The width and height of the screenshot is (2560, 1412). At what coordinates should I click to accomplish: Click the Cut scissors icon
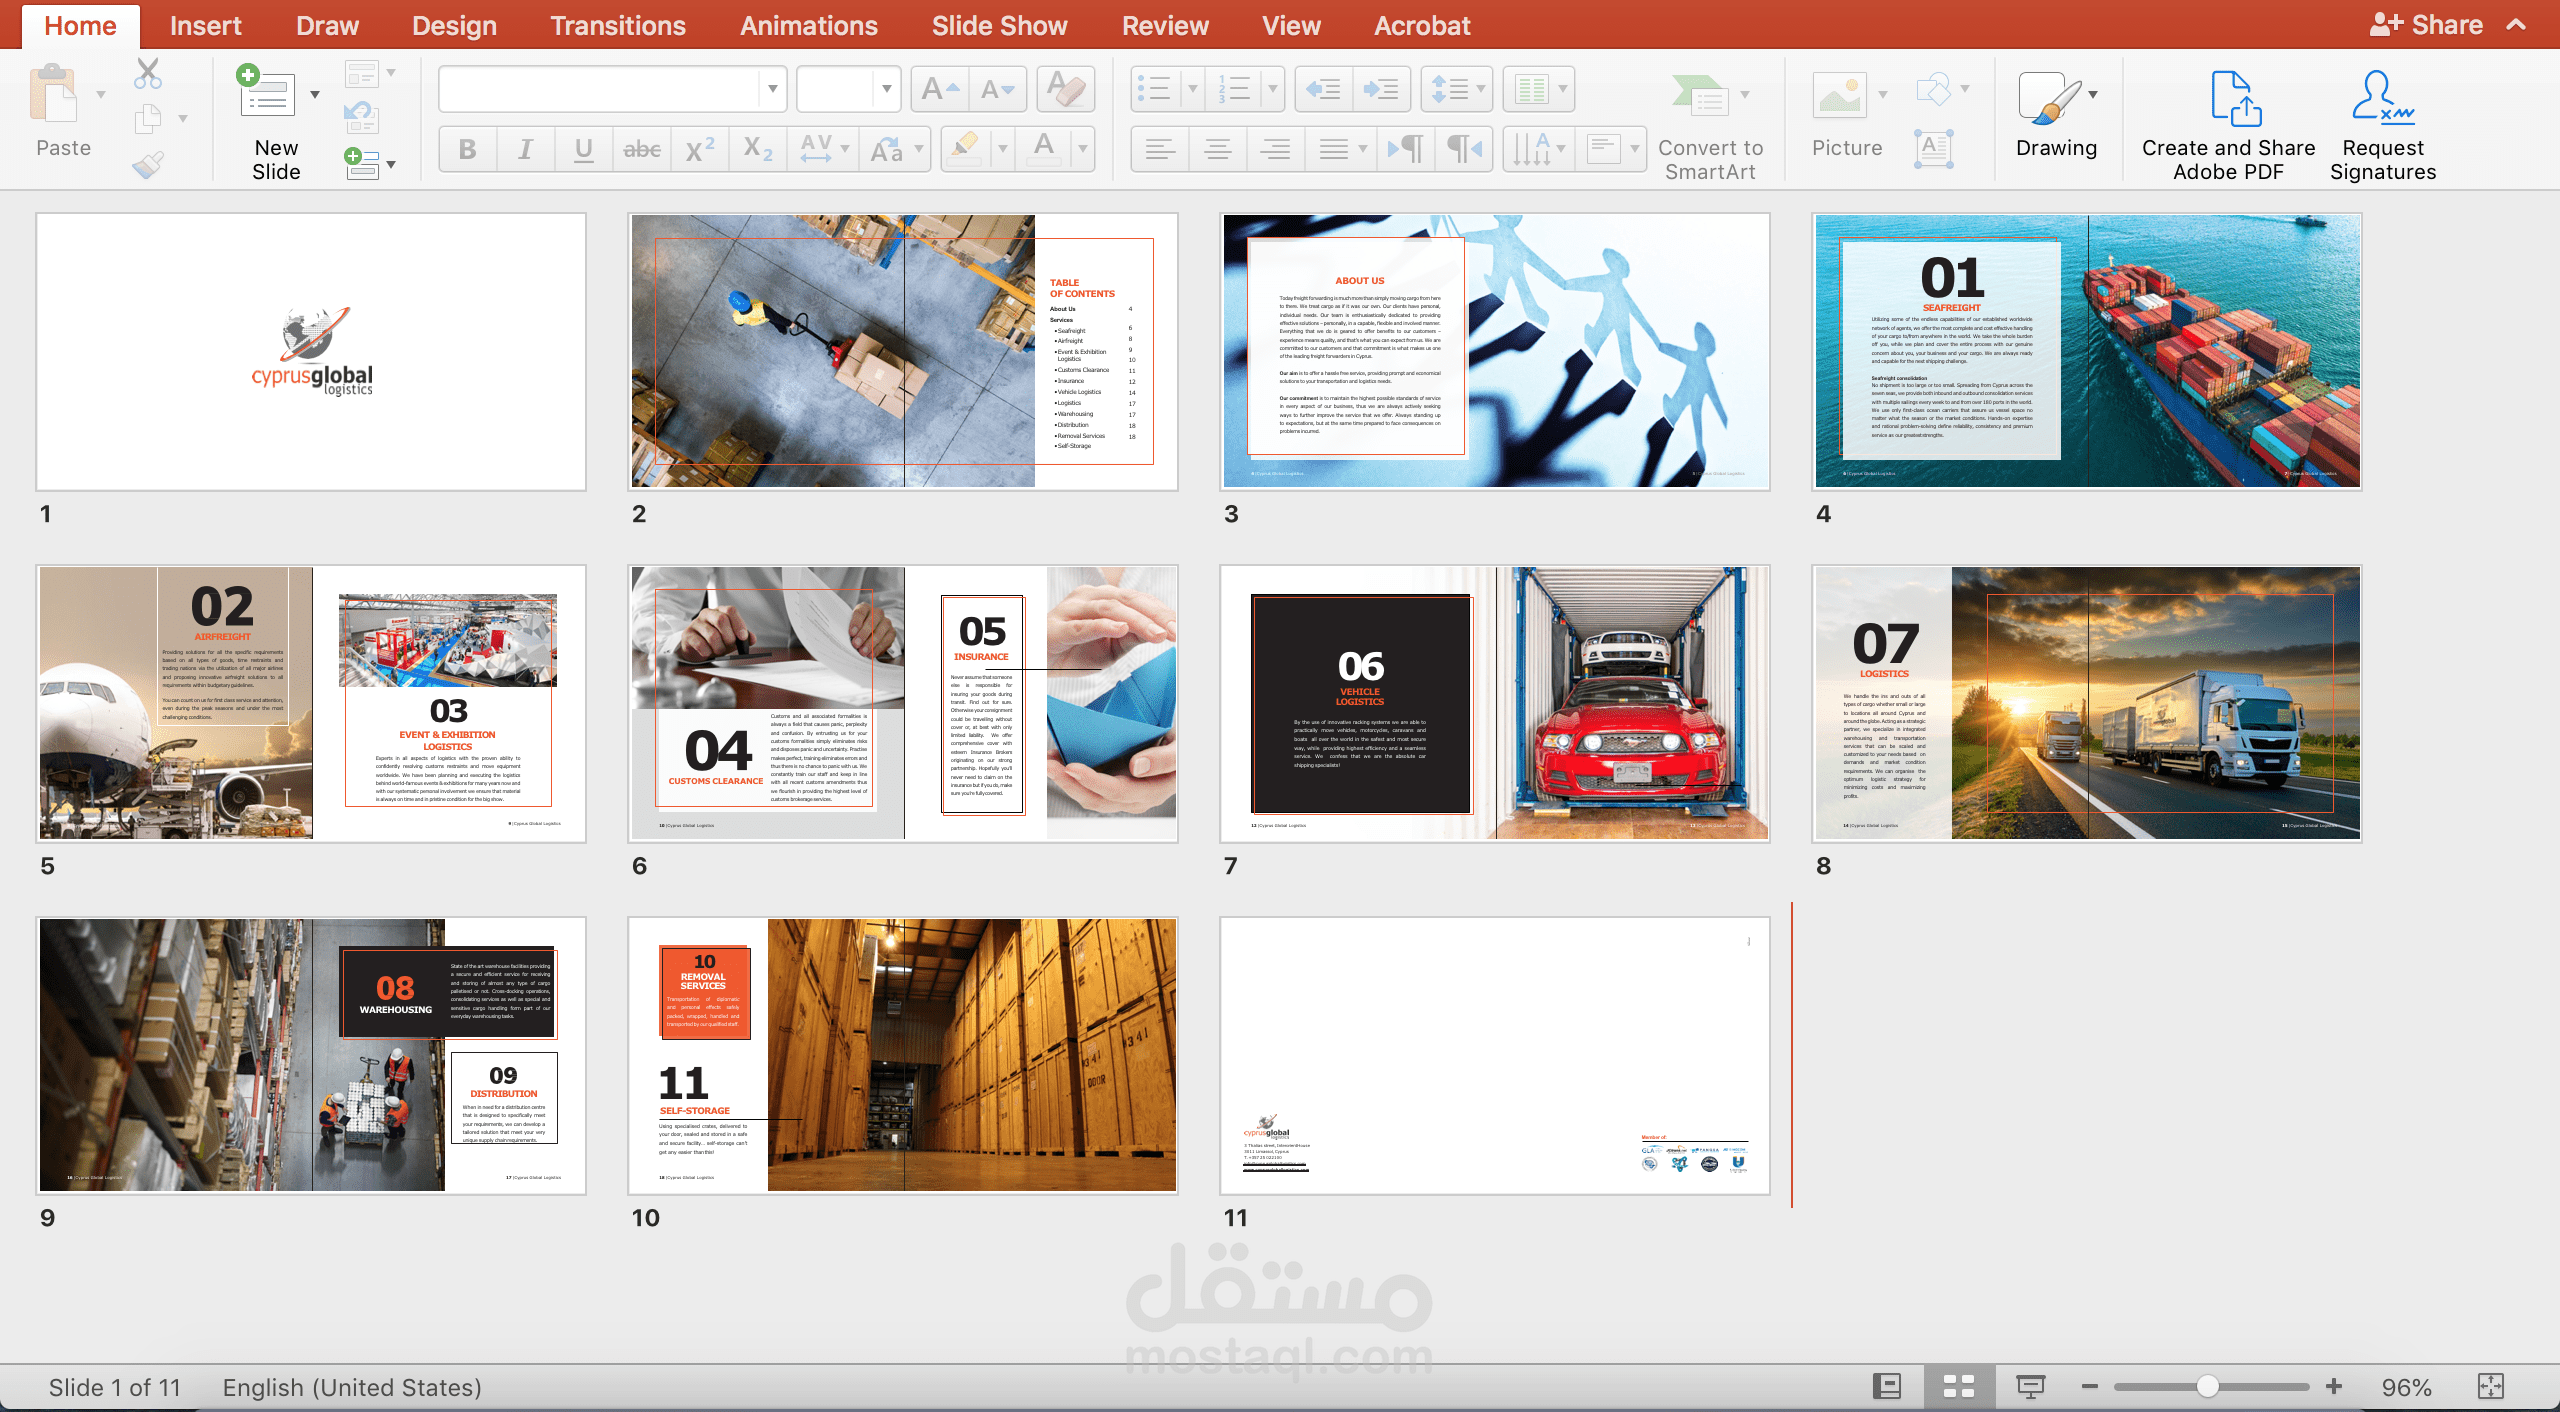click(x=148, y=74)
